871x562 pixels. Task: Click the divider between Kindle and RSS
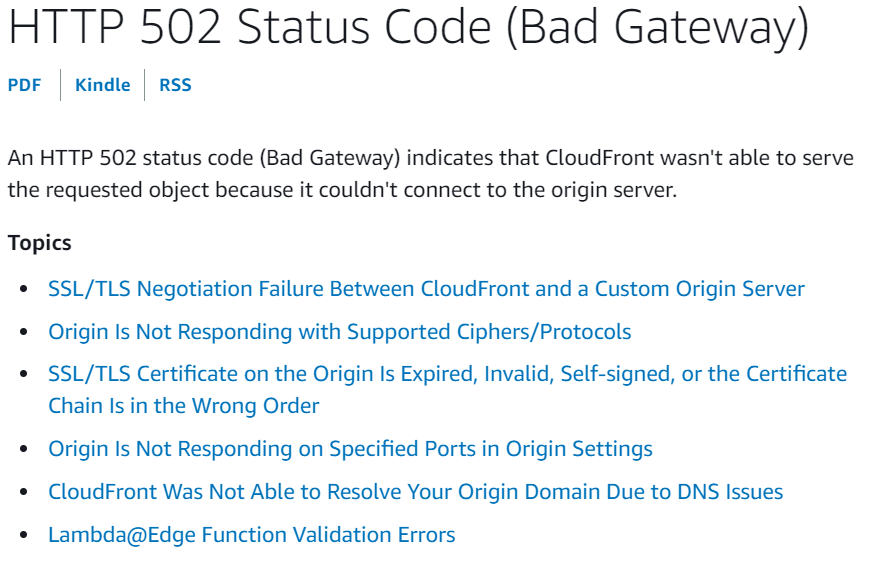[x=144, y=85]
